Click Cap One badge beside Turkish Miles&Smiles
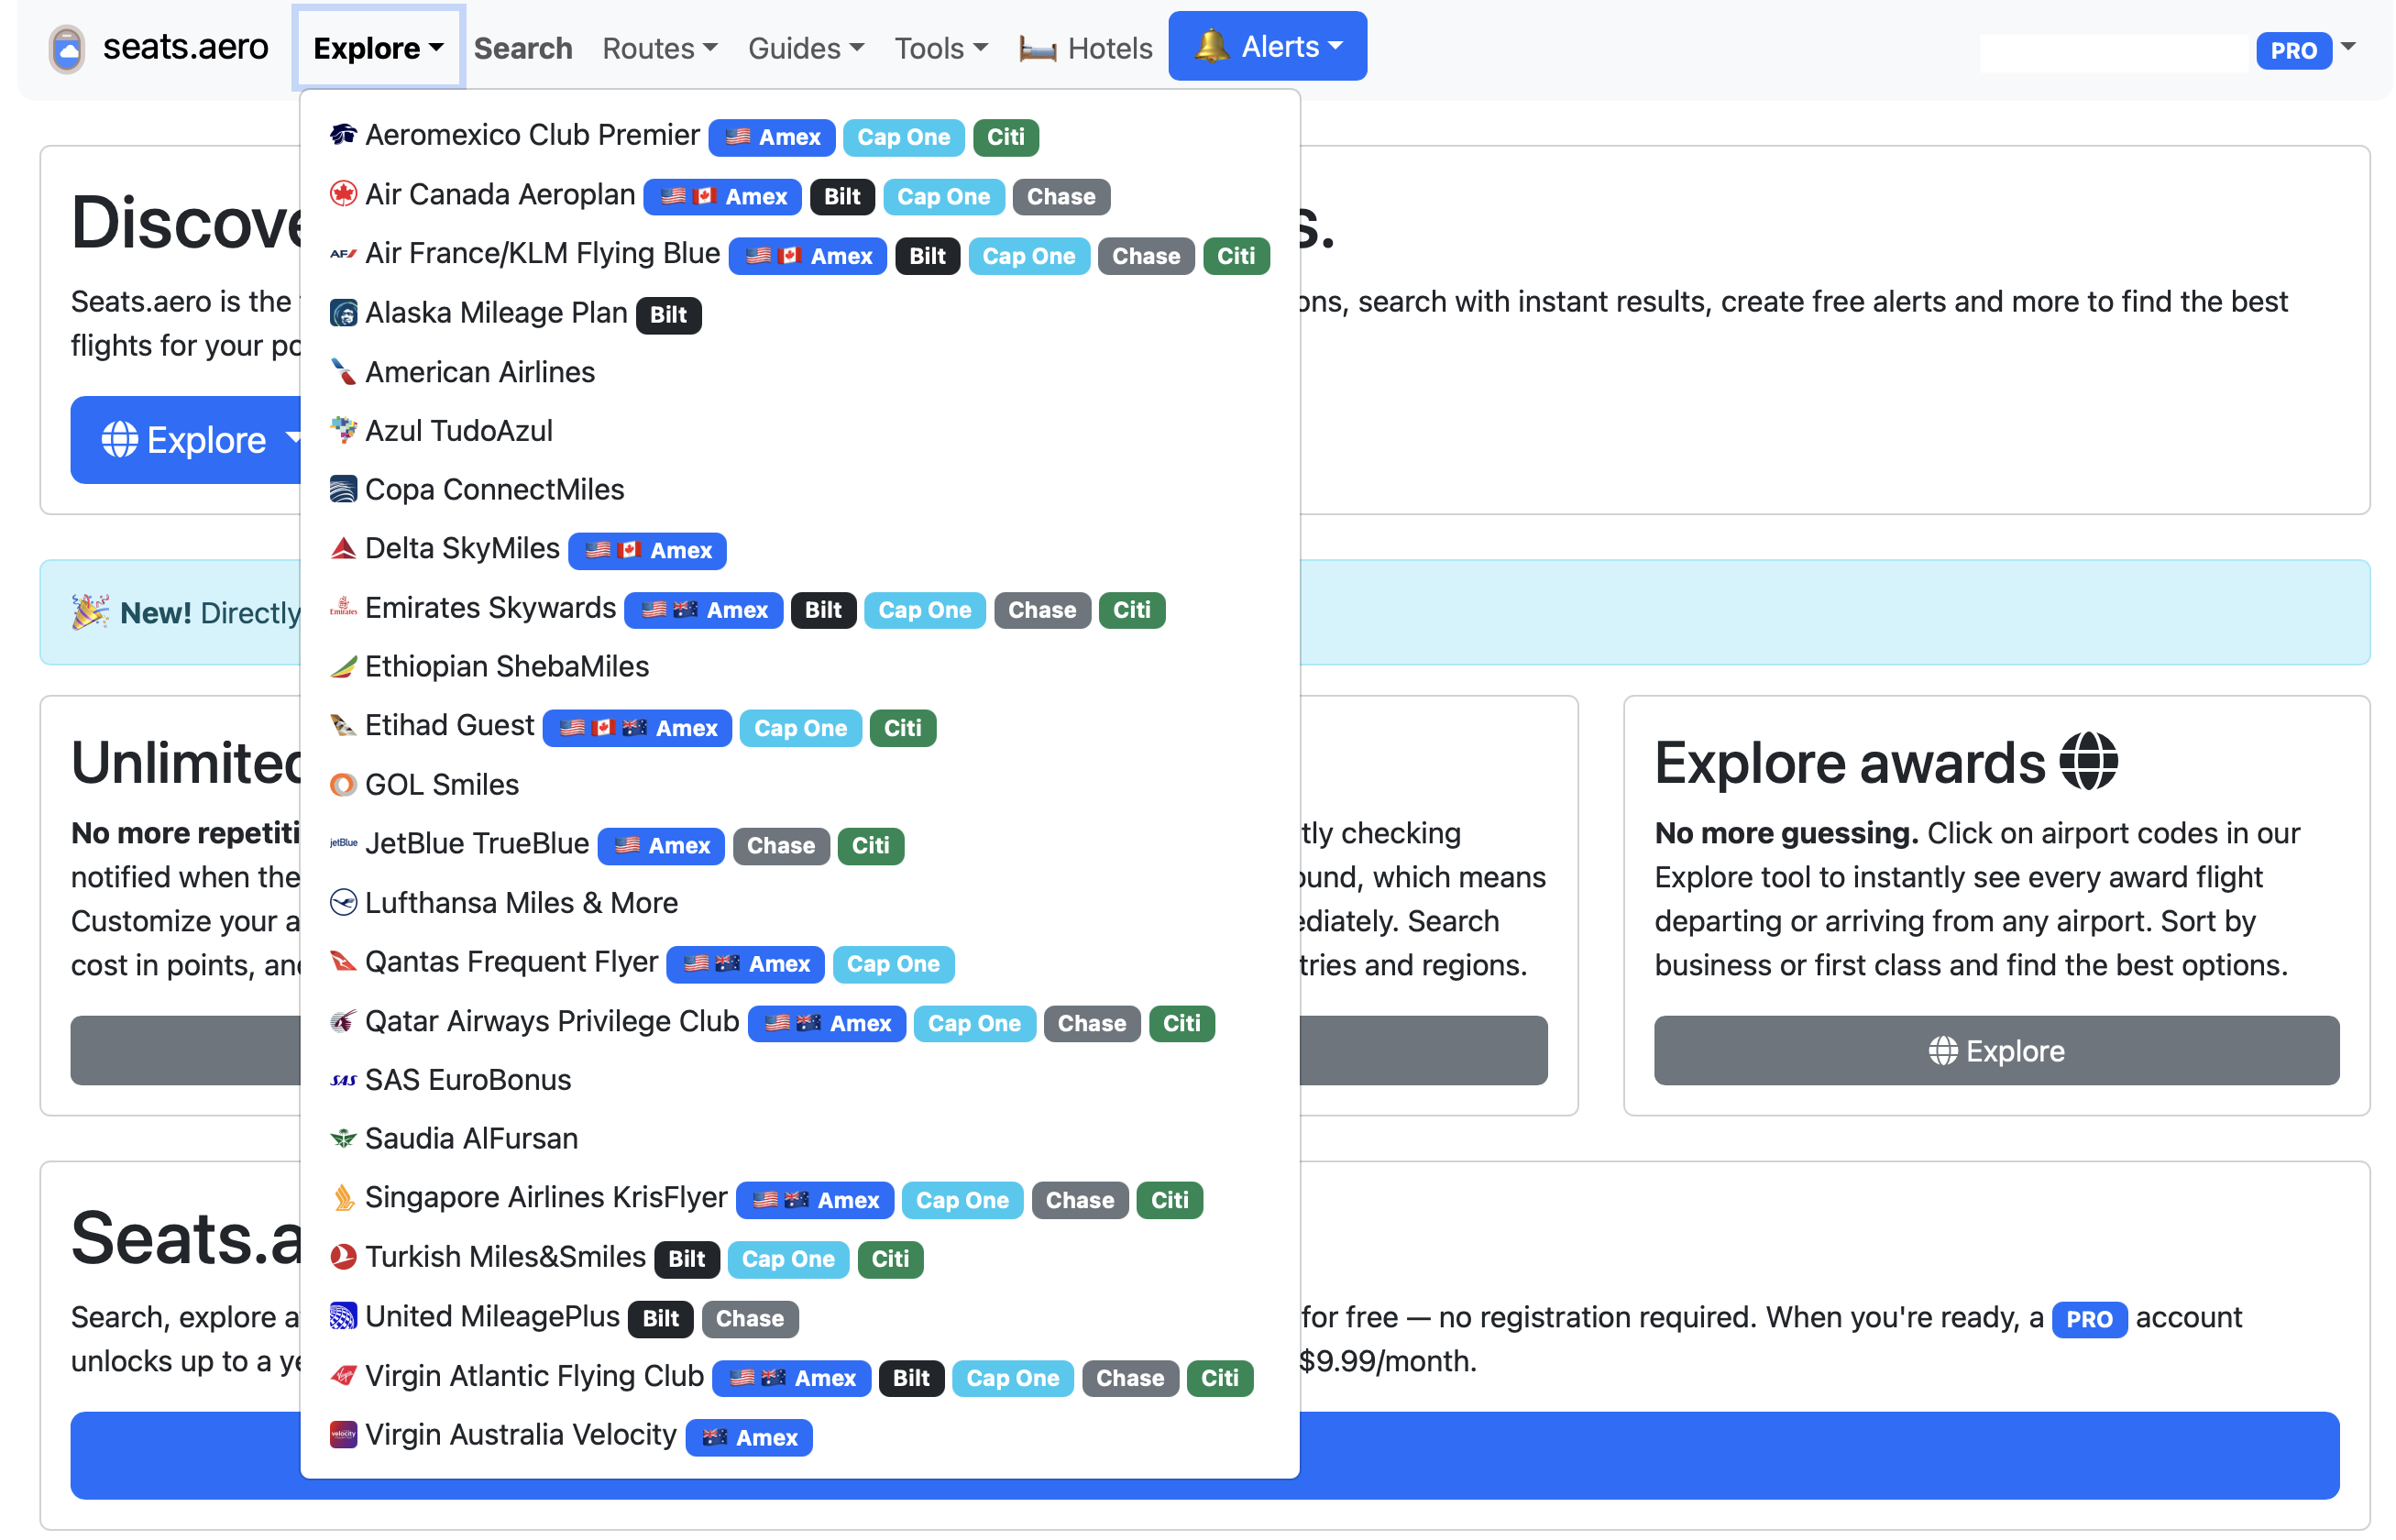The width and height of the screenshot is (2396, 1540). 788,1259
